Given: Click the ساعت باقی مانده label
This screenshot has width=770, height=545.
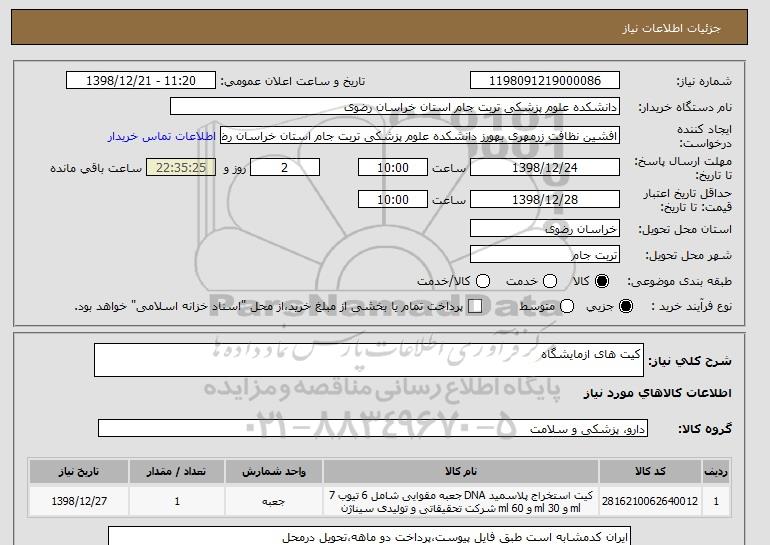Looking at the screenshot, I should click(96, 168).
